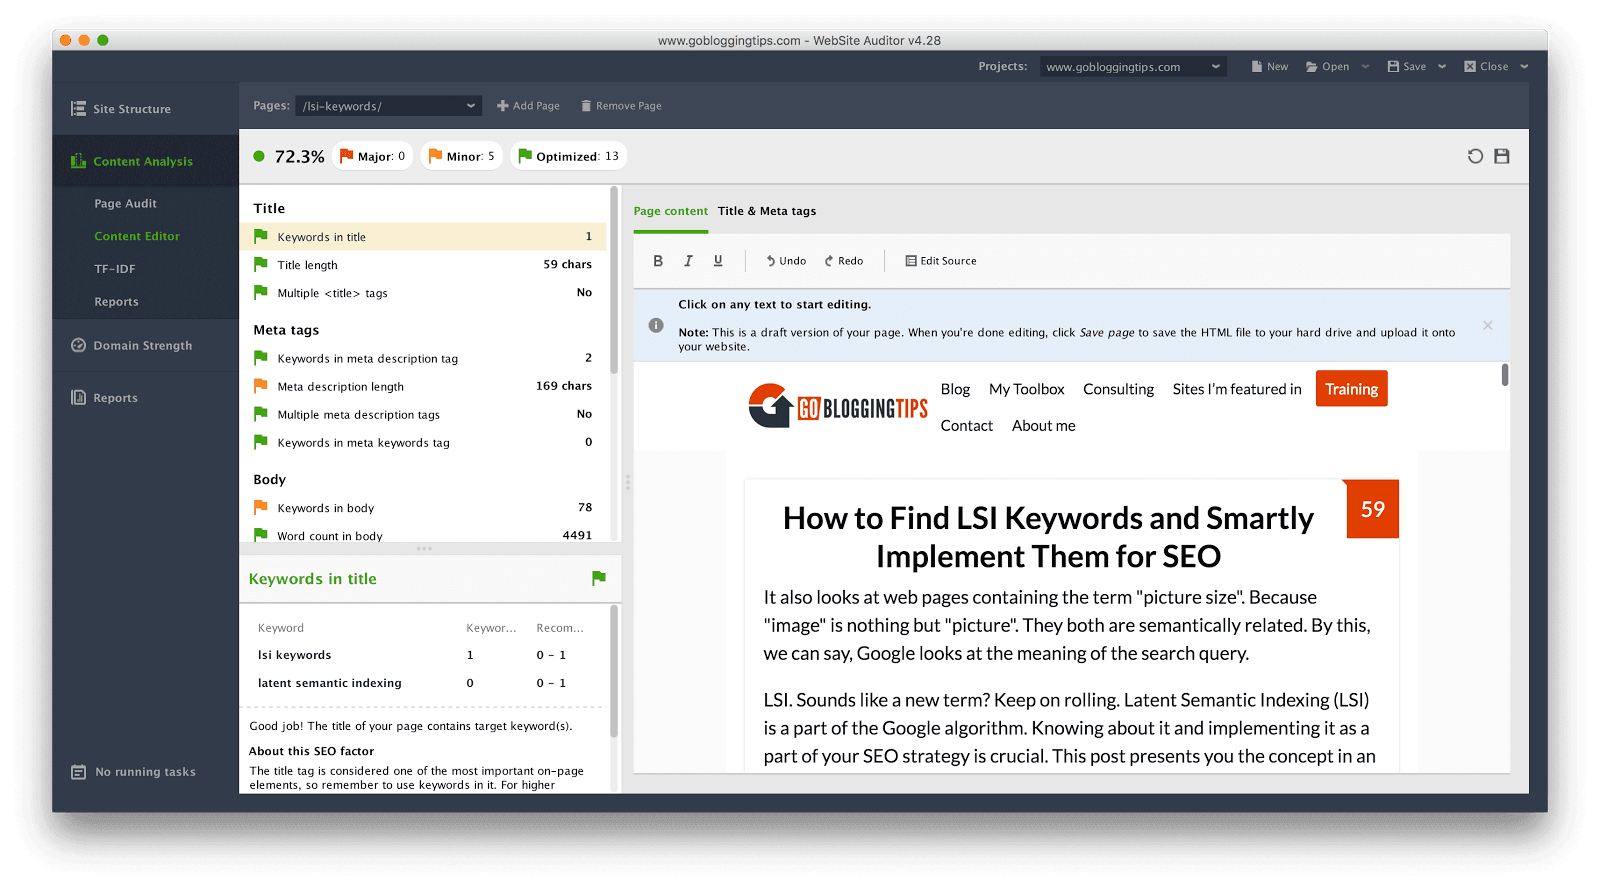Toggle bold formatting
1600x887 pixels.
[658, 261]
